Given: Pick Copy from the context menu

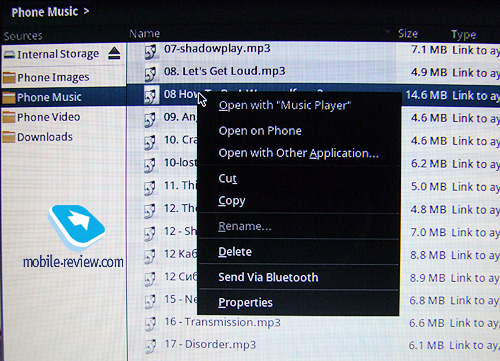Looking at the screenshot, I should click(232, 201).
